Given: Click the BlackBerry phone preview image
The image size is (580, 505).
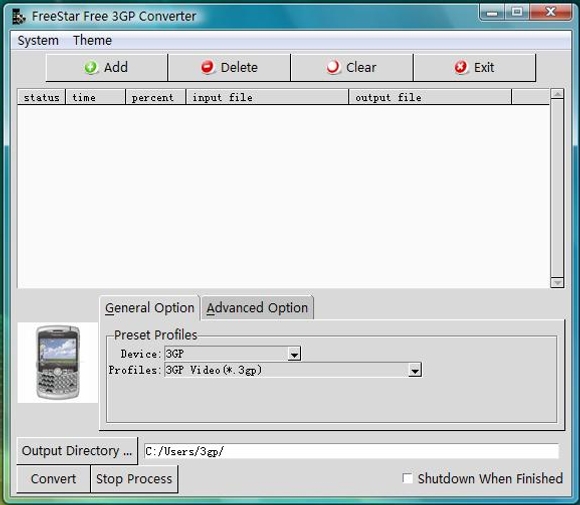Looking at the screenshot, I should tap(58, 362).
